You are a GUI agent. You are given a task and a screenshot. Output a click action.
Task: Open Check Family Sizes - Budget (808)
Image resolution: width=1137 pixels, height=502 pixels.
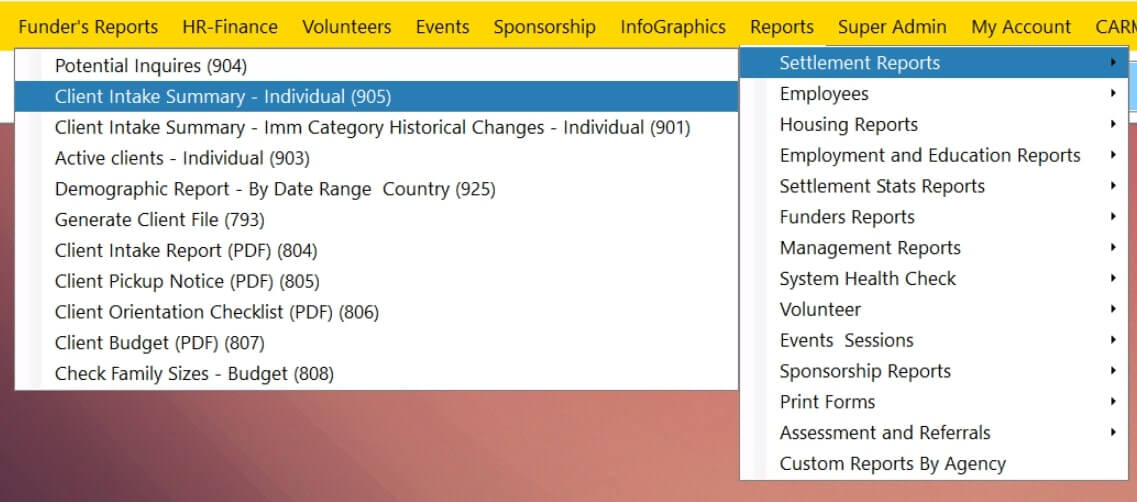(x=194, y=374)
